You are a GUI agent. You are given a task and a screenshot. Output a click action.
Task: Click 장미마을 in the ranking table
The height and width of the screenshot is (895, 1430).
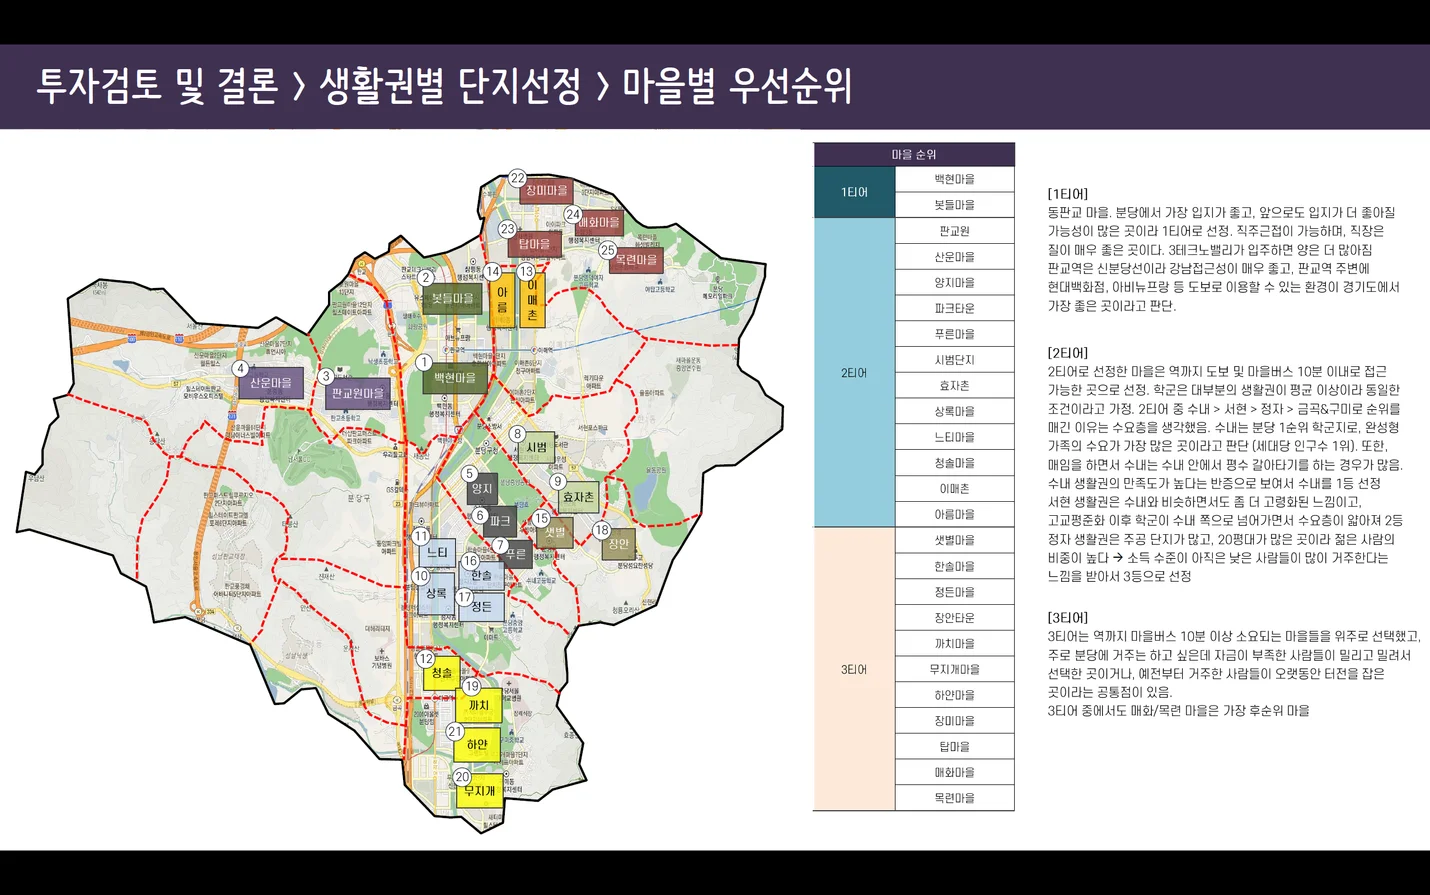[x=955, y=721]
